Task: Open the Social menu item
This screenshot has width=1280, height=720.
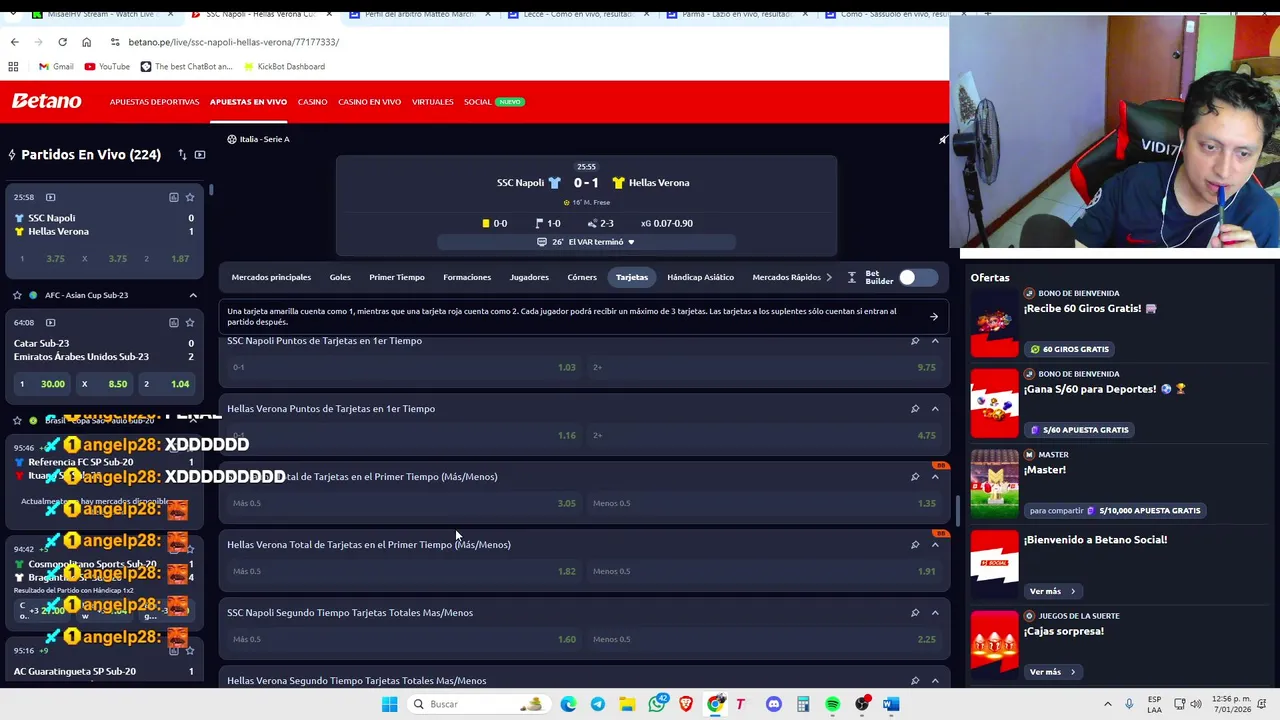Action: click(x=477, y=102)
